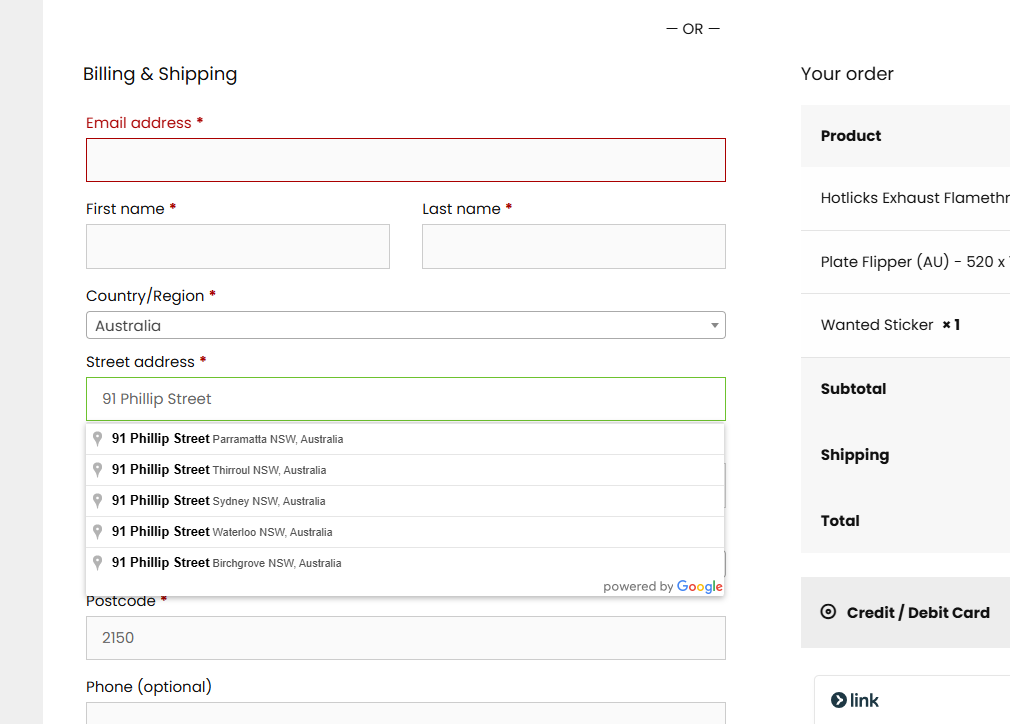This screenshot has height=724, width=1010.
Task: Click the Billing & Shipping heading
Action: tap(160, 74)
